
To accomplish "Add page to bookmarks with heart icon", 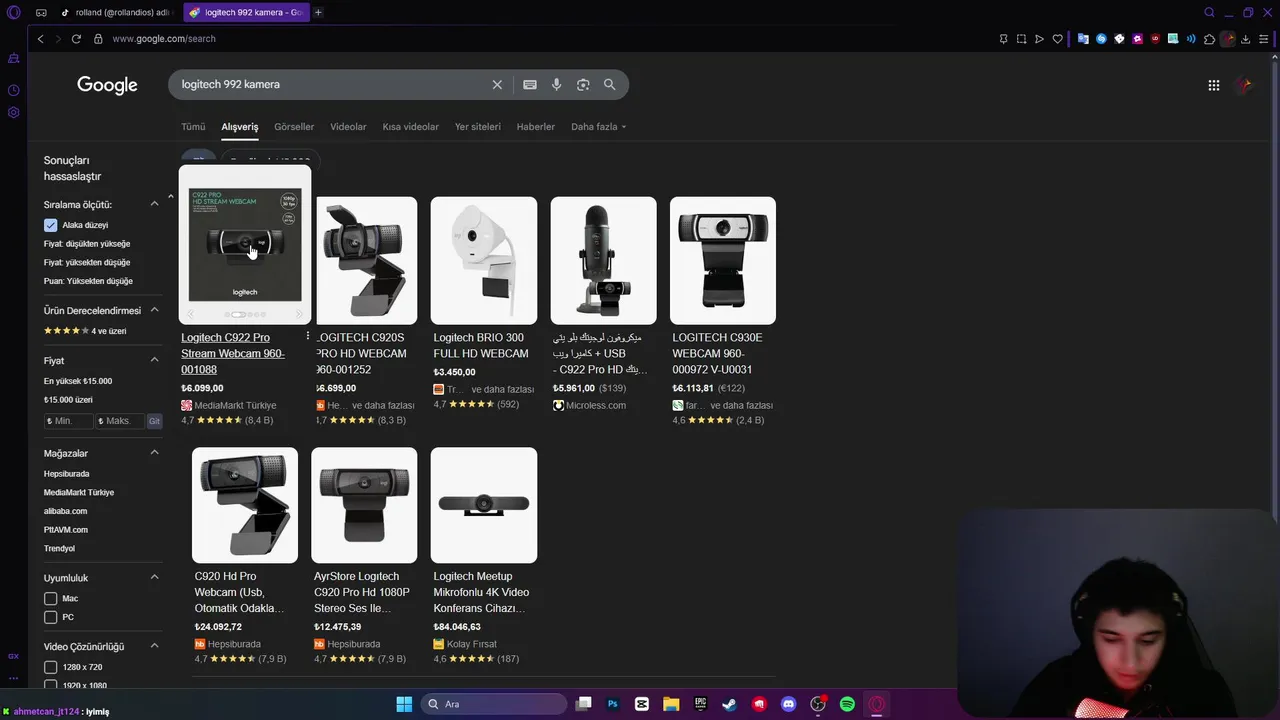I will tap(1057, 39).
